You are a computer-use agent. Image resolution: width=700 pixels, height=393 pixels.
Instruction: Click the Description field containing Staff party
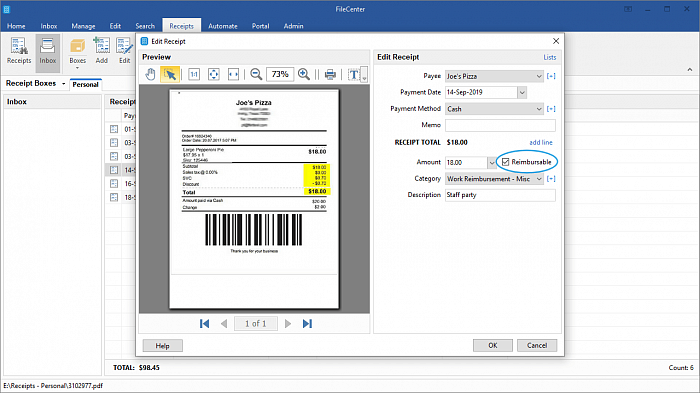pos(500,195)
